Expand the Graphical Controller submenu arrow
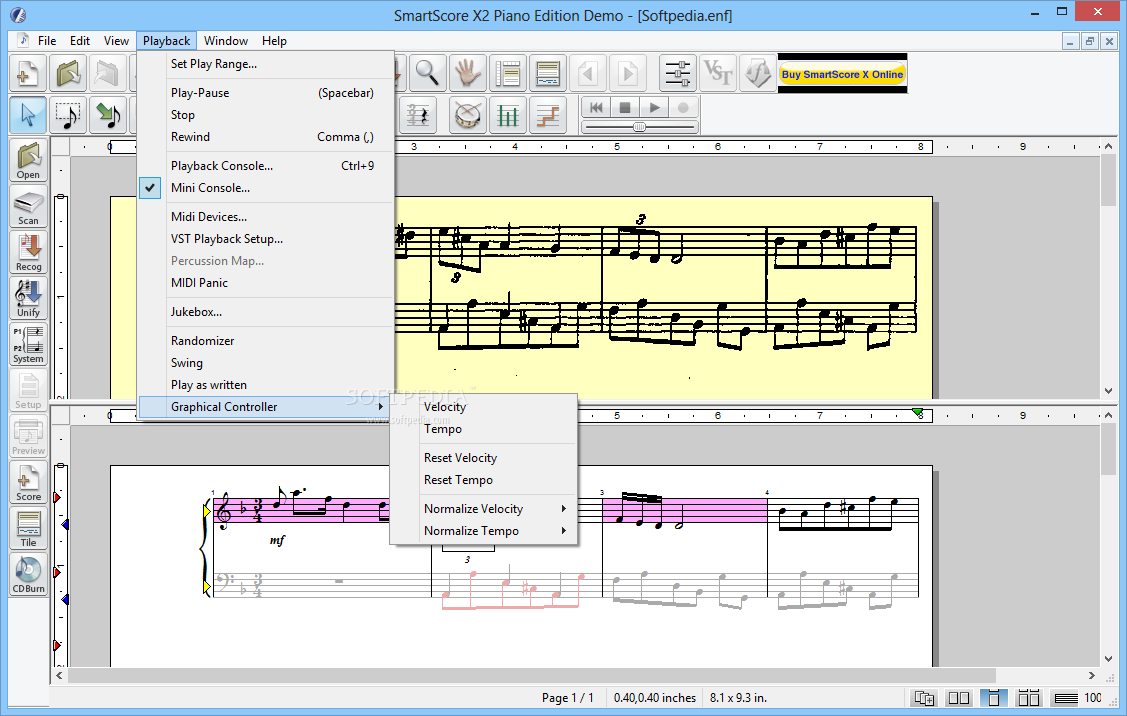This screenshot has width=1127, height=716. pyautogui.click(x=381, y=407)
